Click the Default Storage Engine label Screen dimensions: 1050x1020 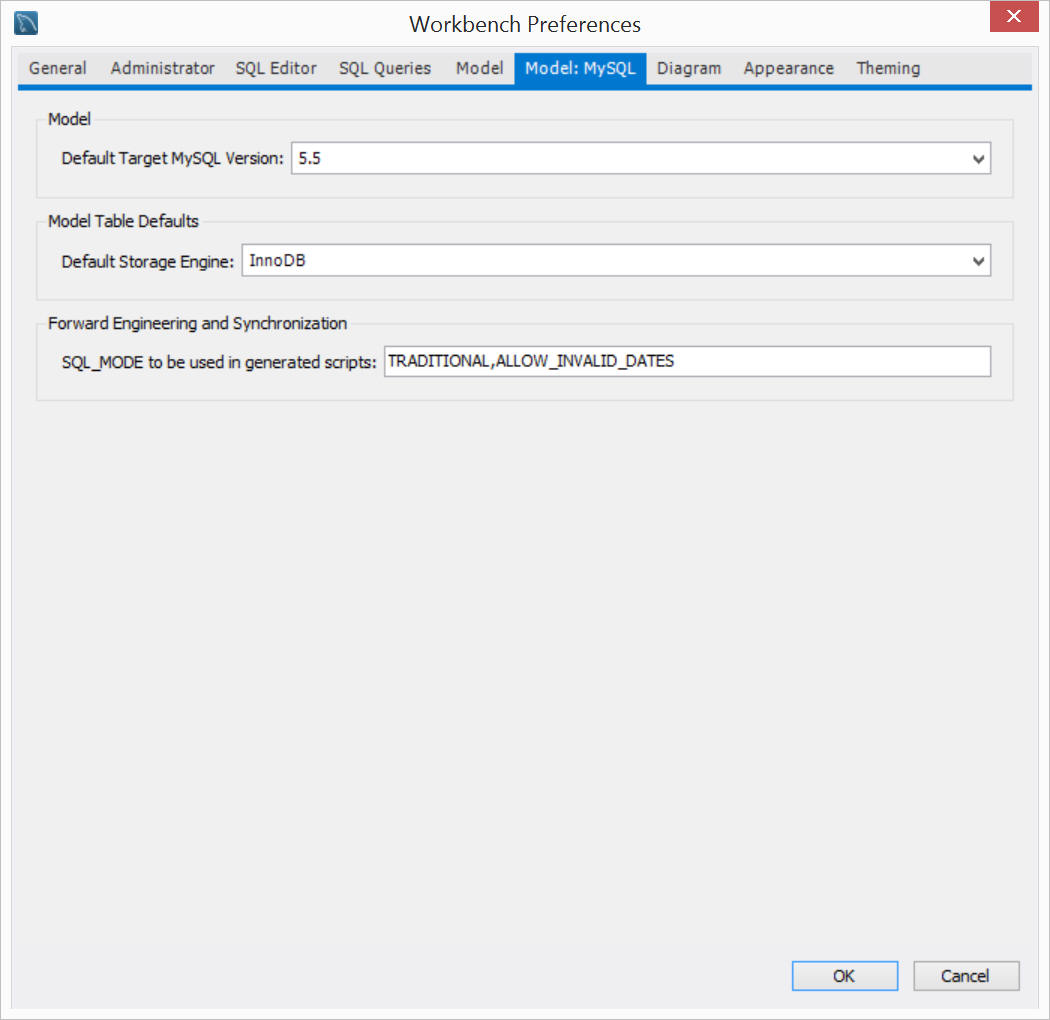[148, 261]
